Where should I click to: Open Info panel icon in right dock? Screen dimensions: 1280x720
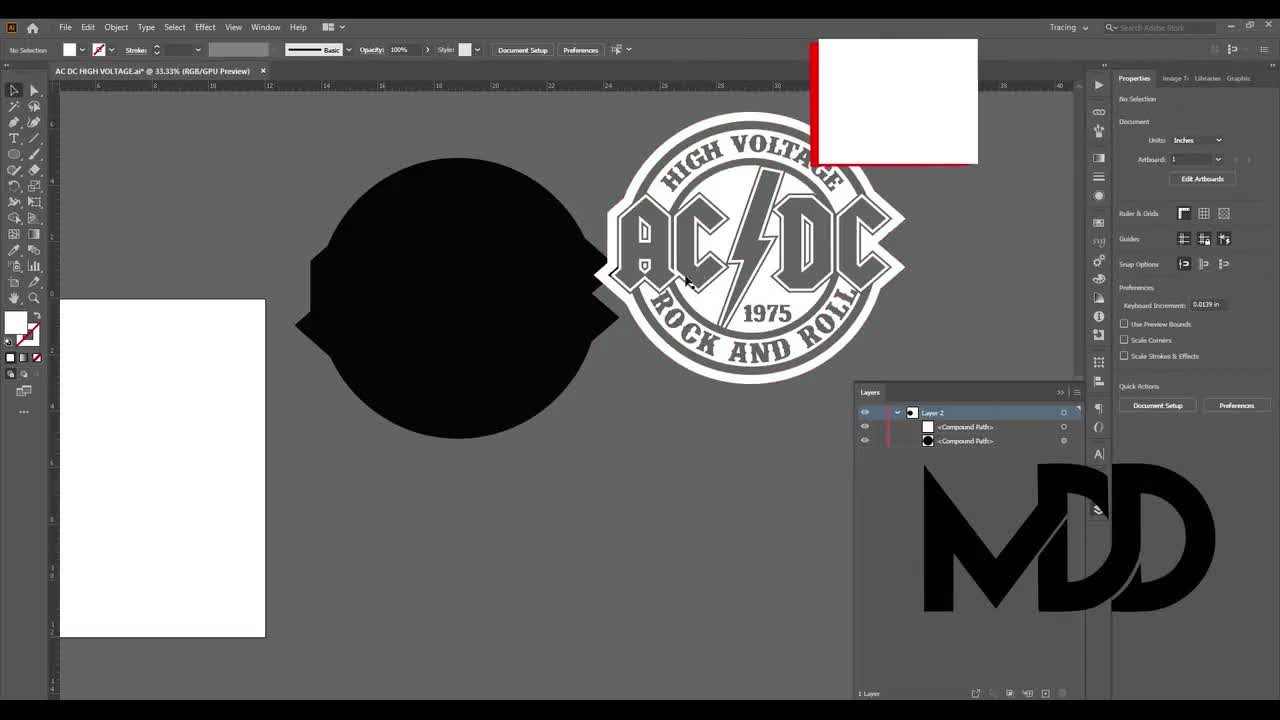pos(1099,316)
